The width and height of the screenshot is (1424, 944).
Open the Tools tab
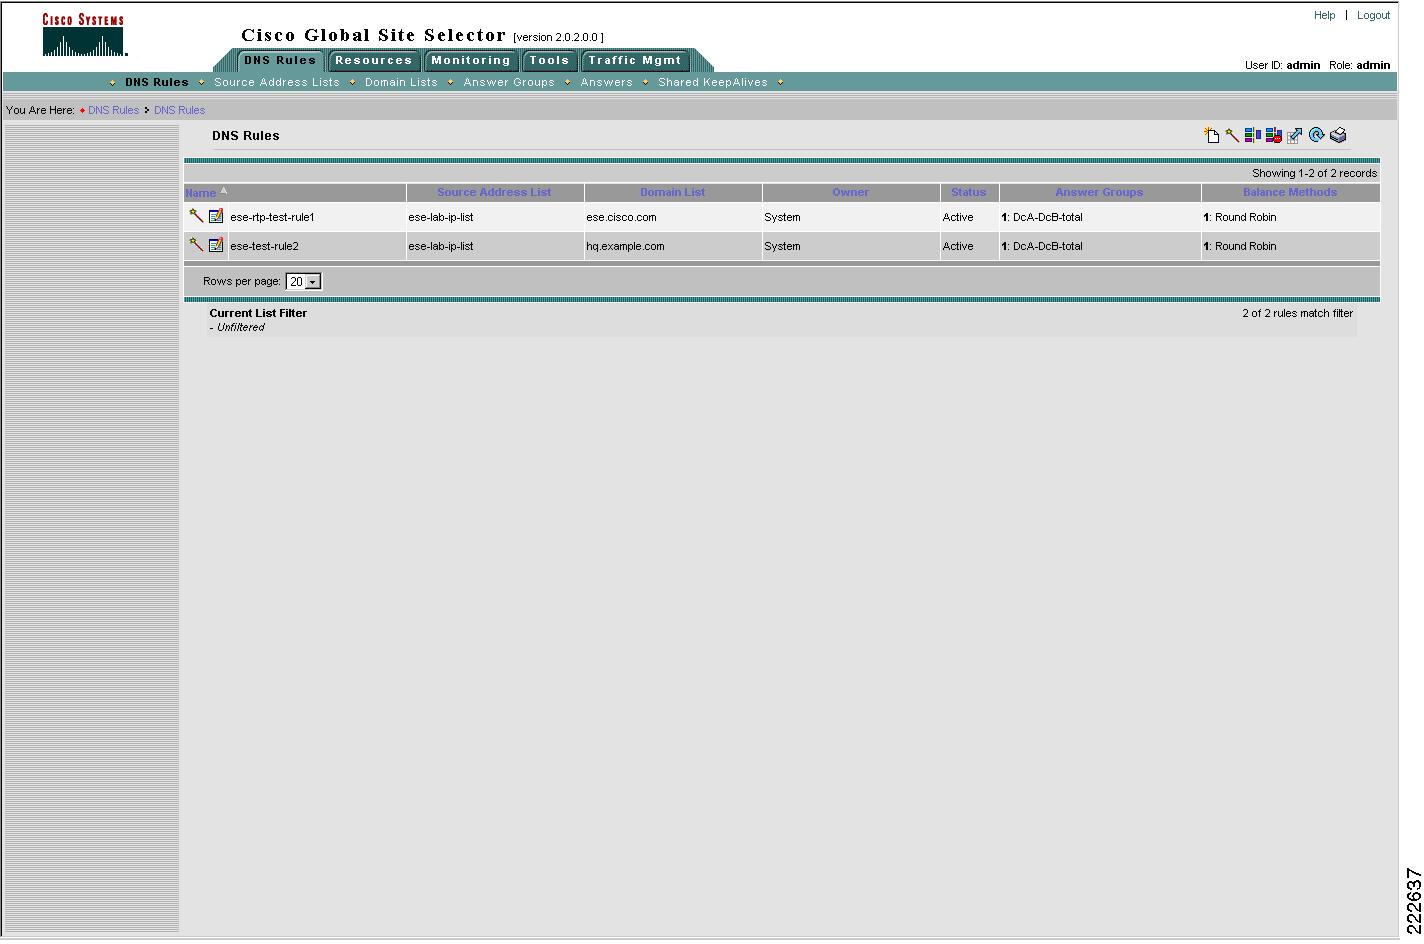click(549, 60)
